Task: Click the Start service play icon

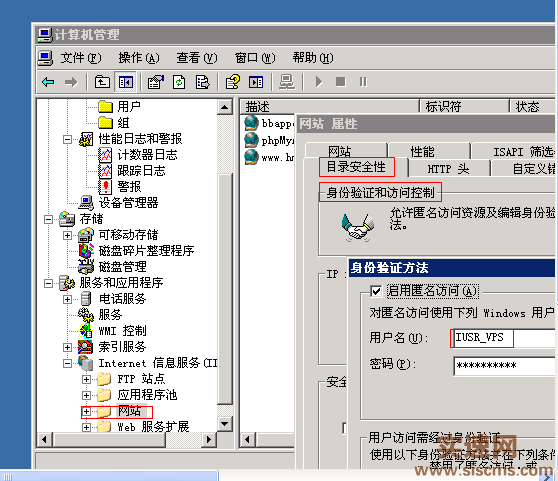Action: (319, 82)
